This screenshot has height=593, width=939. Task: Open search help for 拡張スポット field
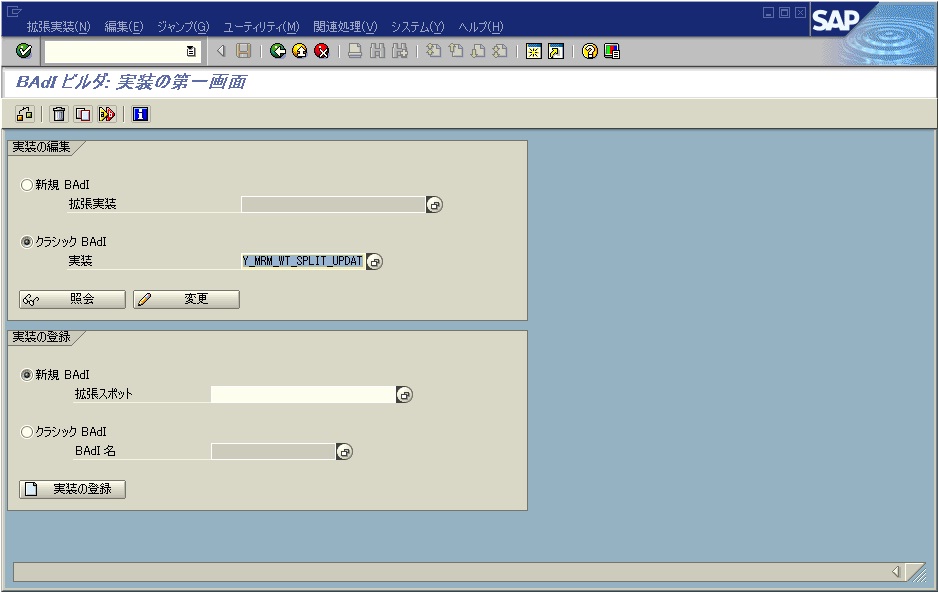(x=405, y=394)
